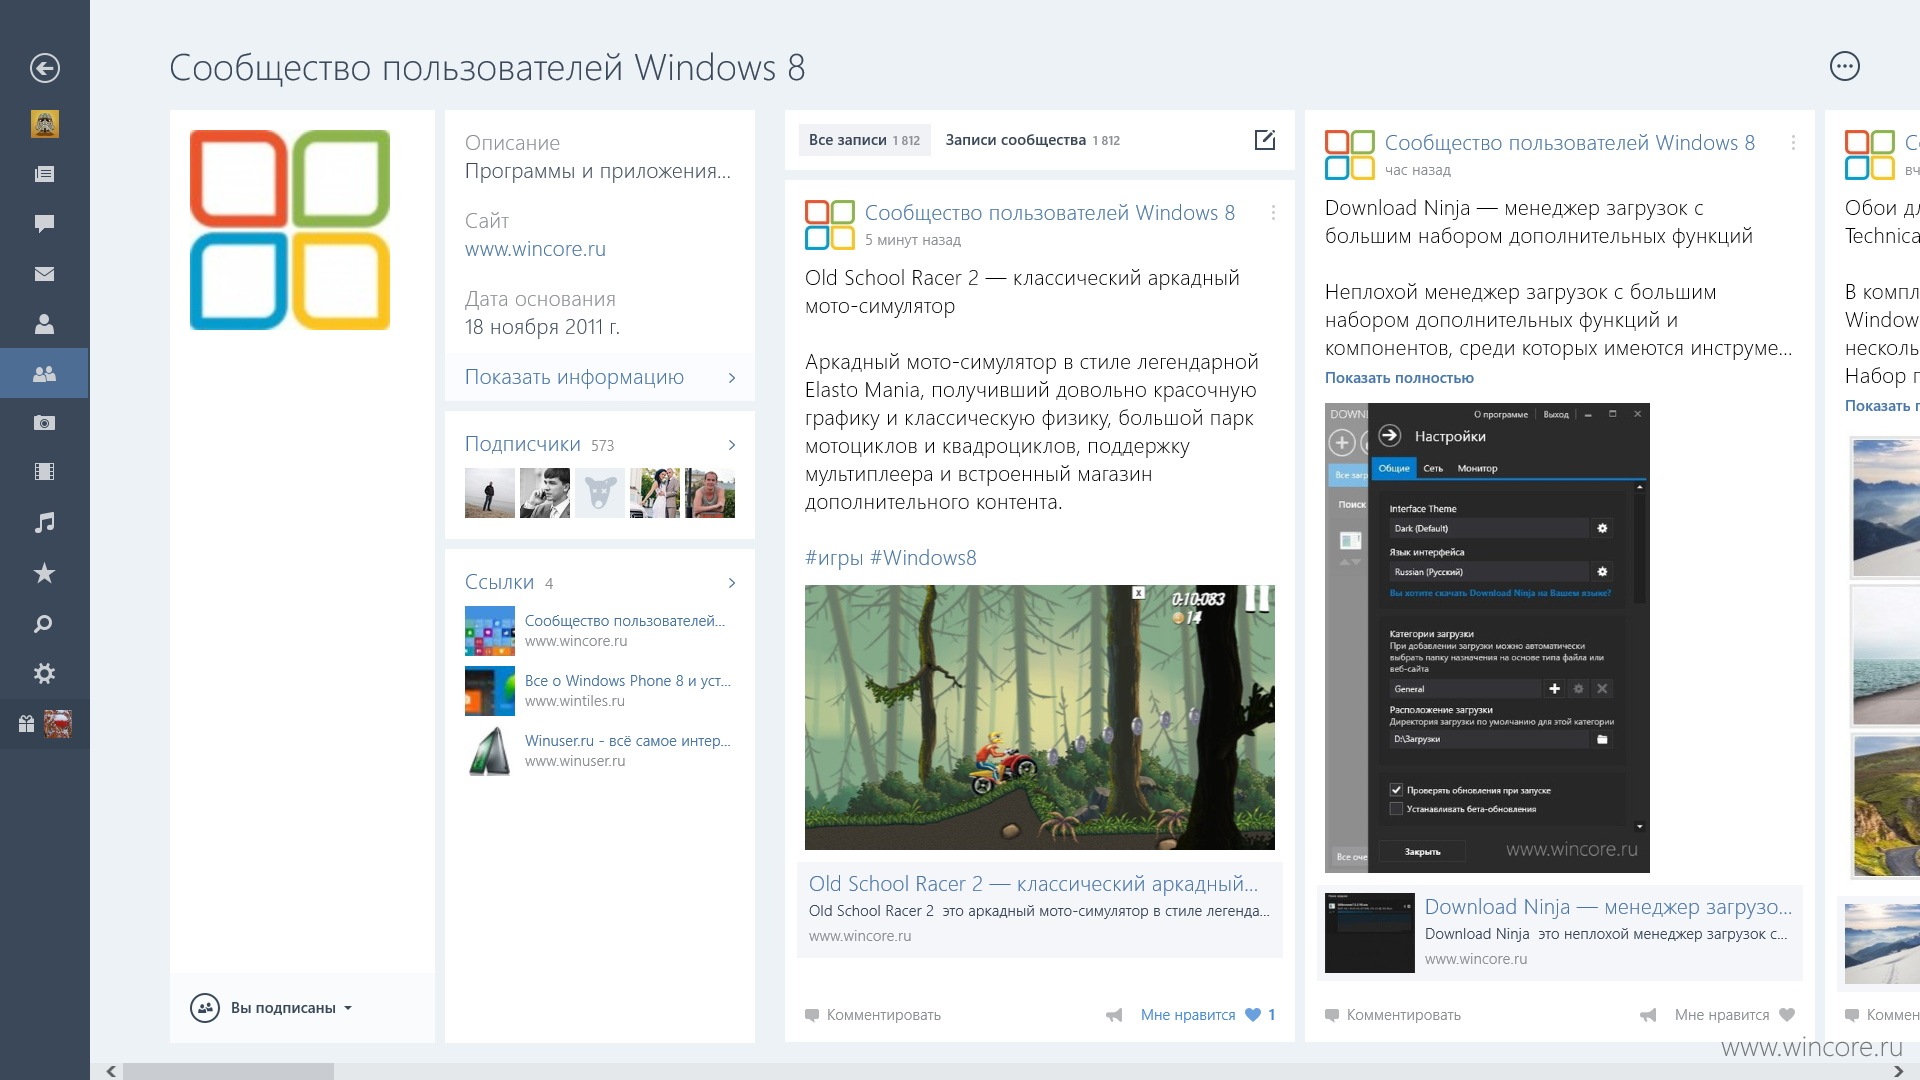Click the gift icon in the sidebar

pos(26,724)
